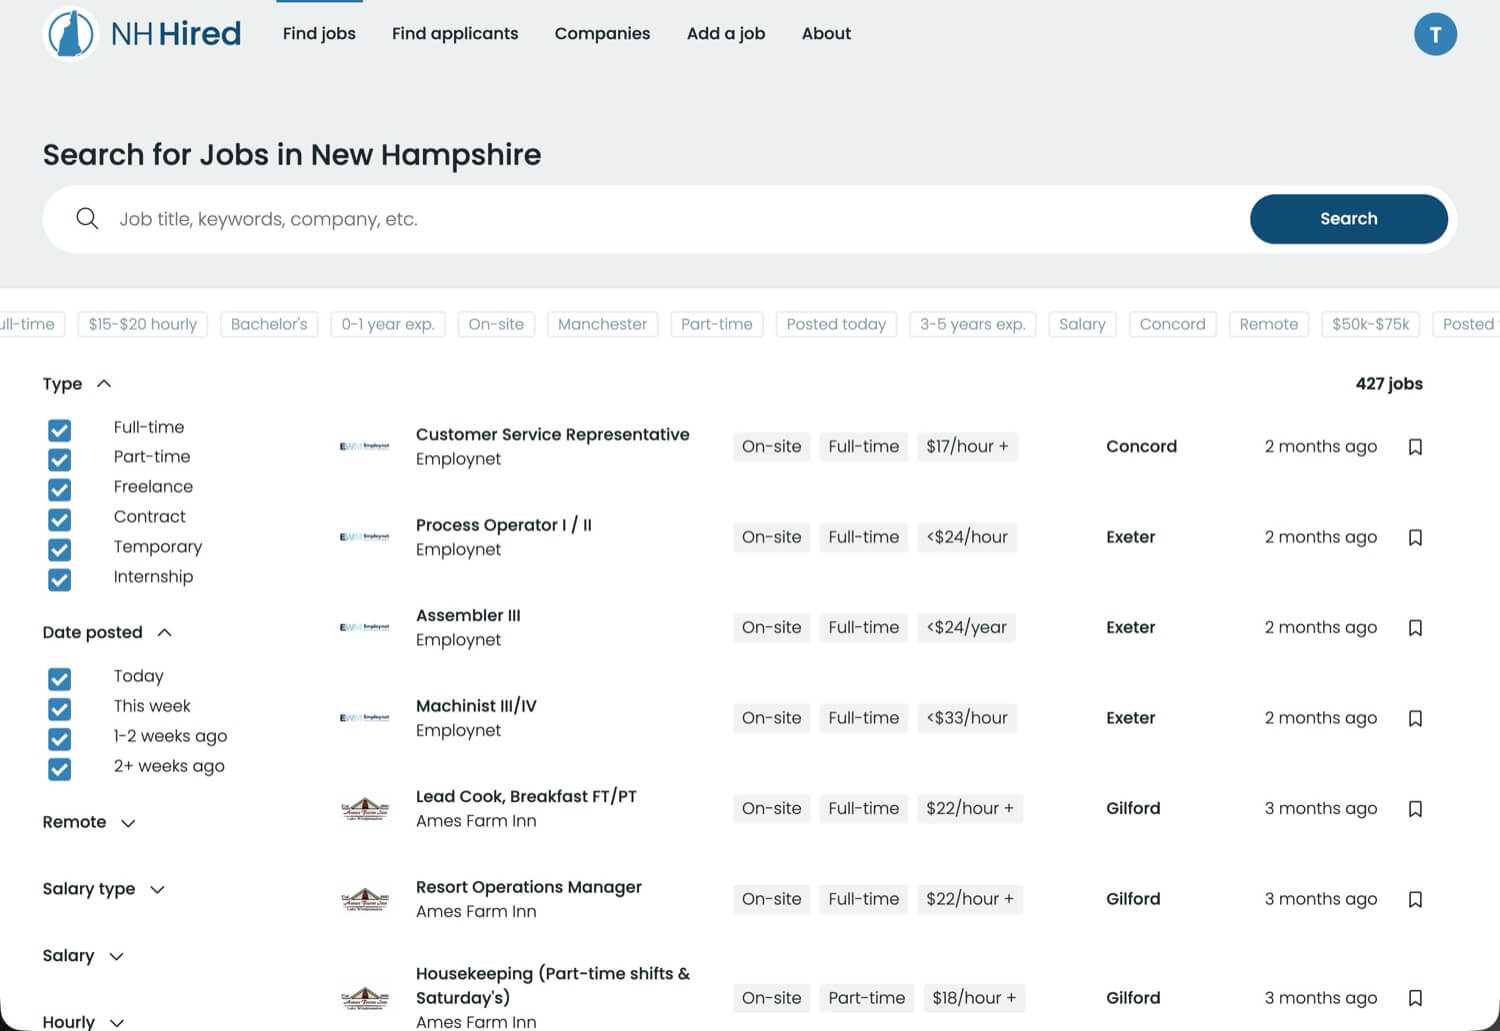Click Ames Farm Inn logo beside Resort Operations Manager
The height and width of the screenshot is (1031, 1500).
point(365,899)
